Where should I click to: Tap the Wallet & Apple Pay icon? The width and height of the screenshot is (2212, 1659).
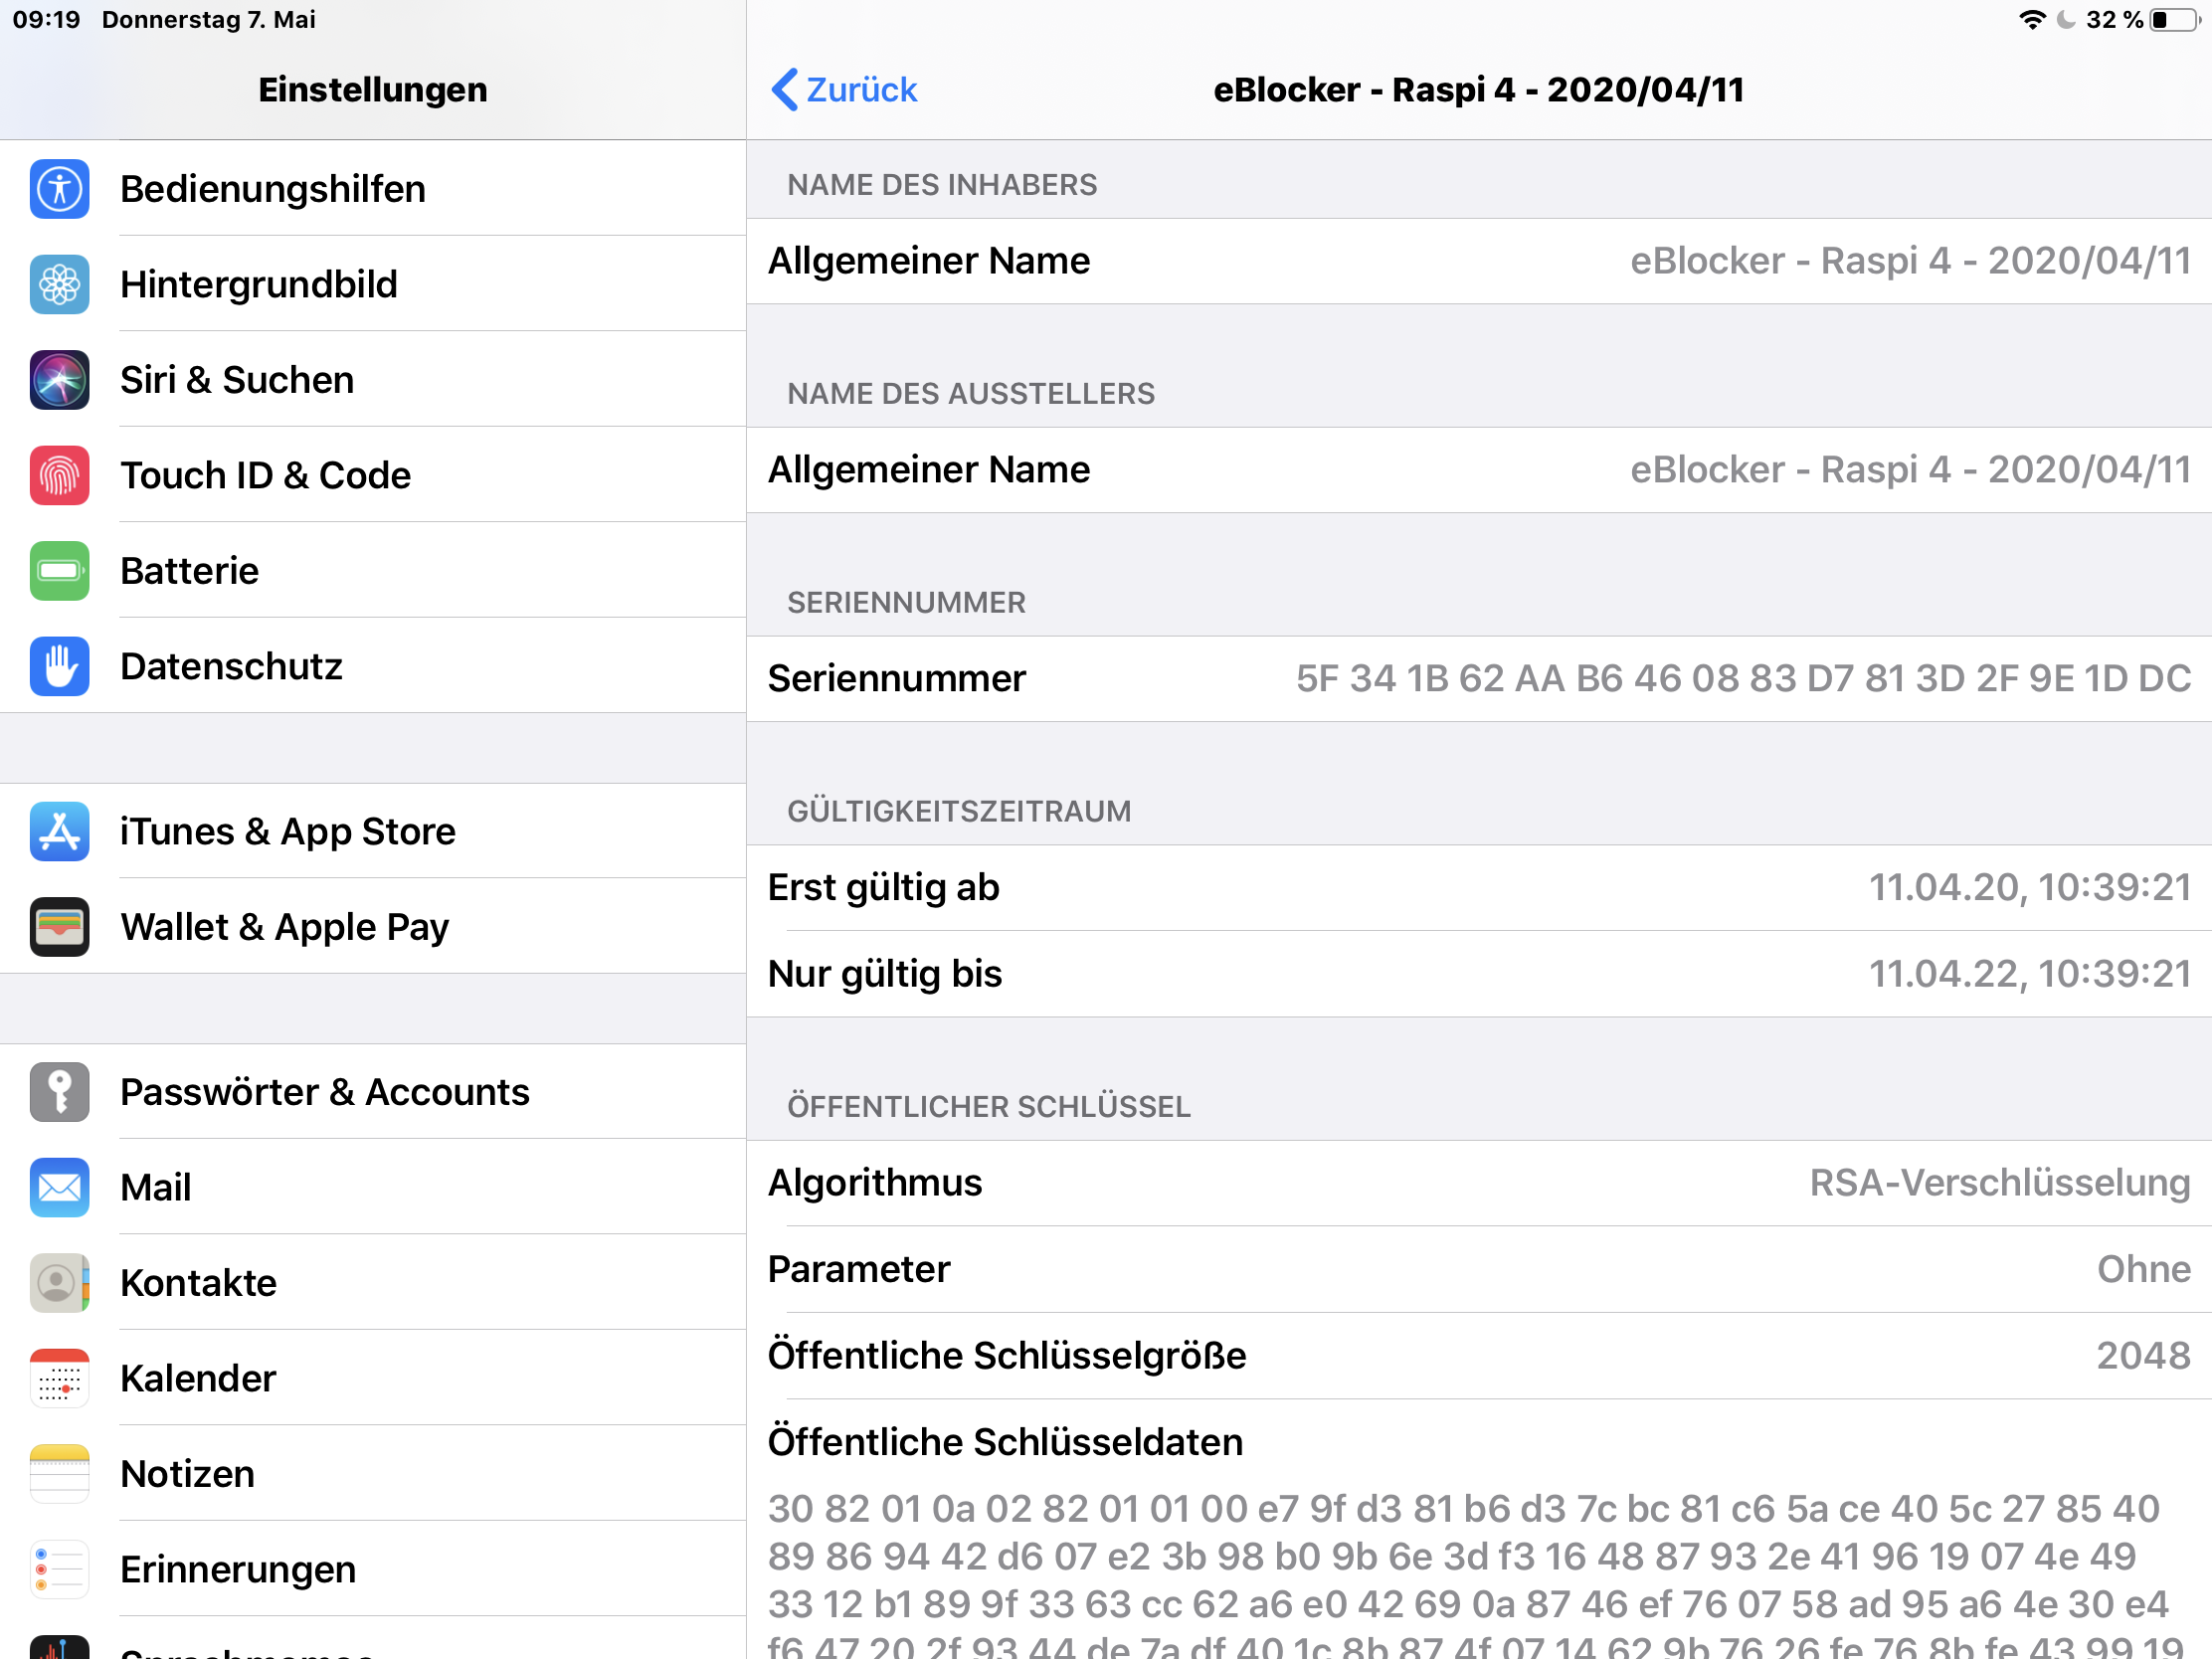pyautogui.click(x=59, y=927)
